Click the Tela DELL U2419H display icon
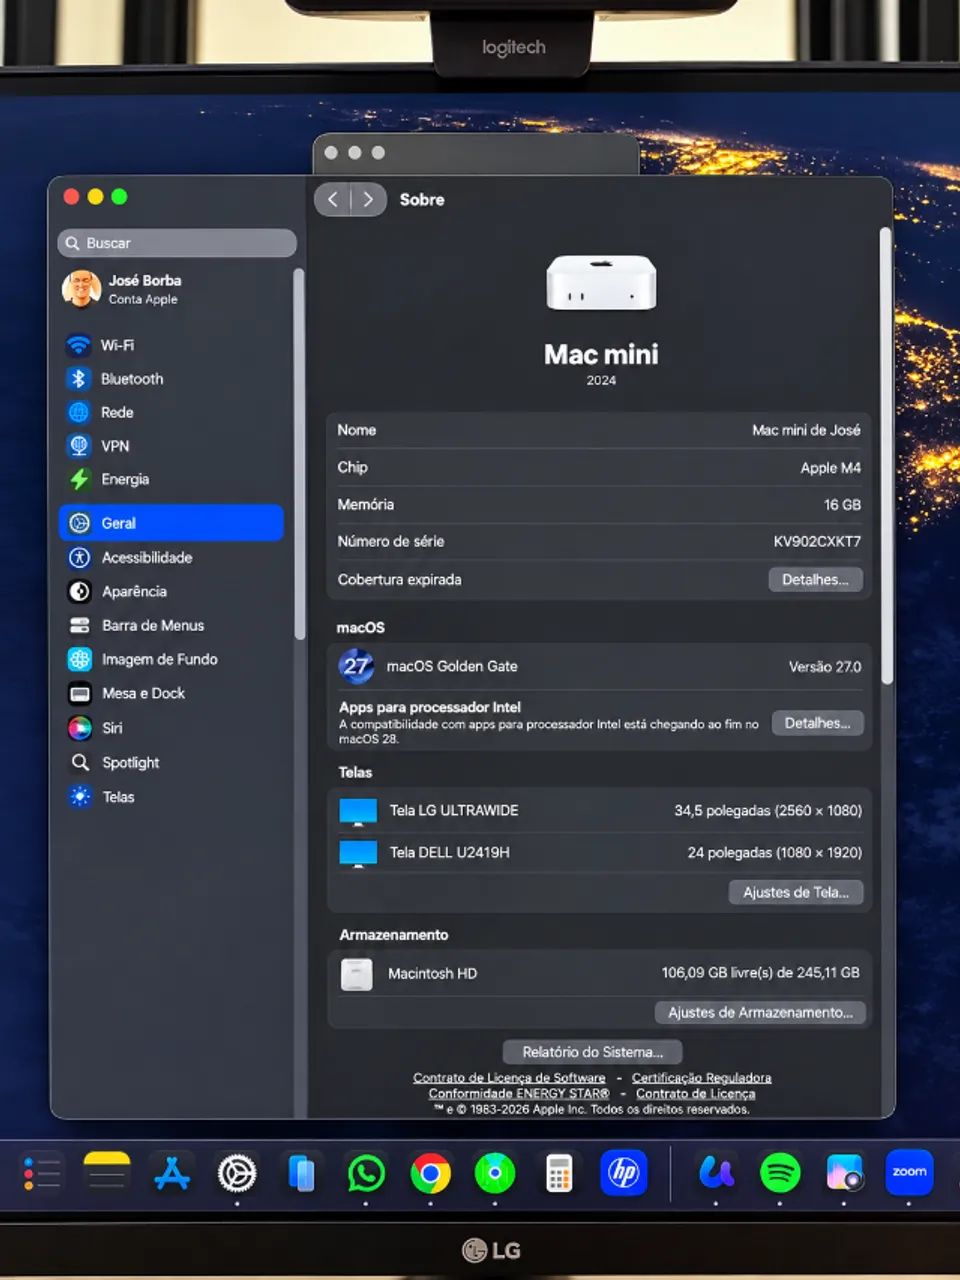960x1280 pixels. 358,854
